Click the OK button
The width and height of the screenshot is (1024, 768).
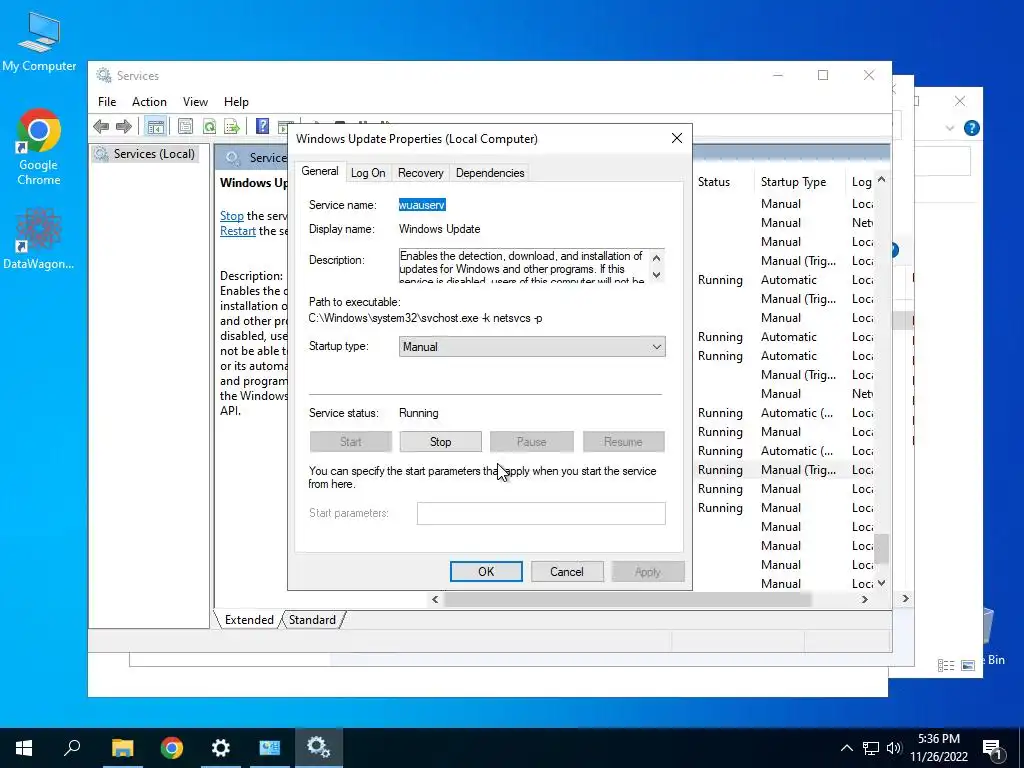486,571
